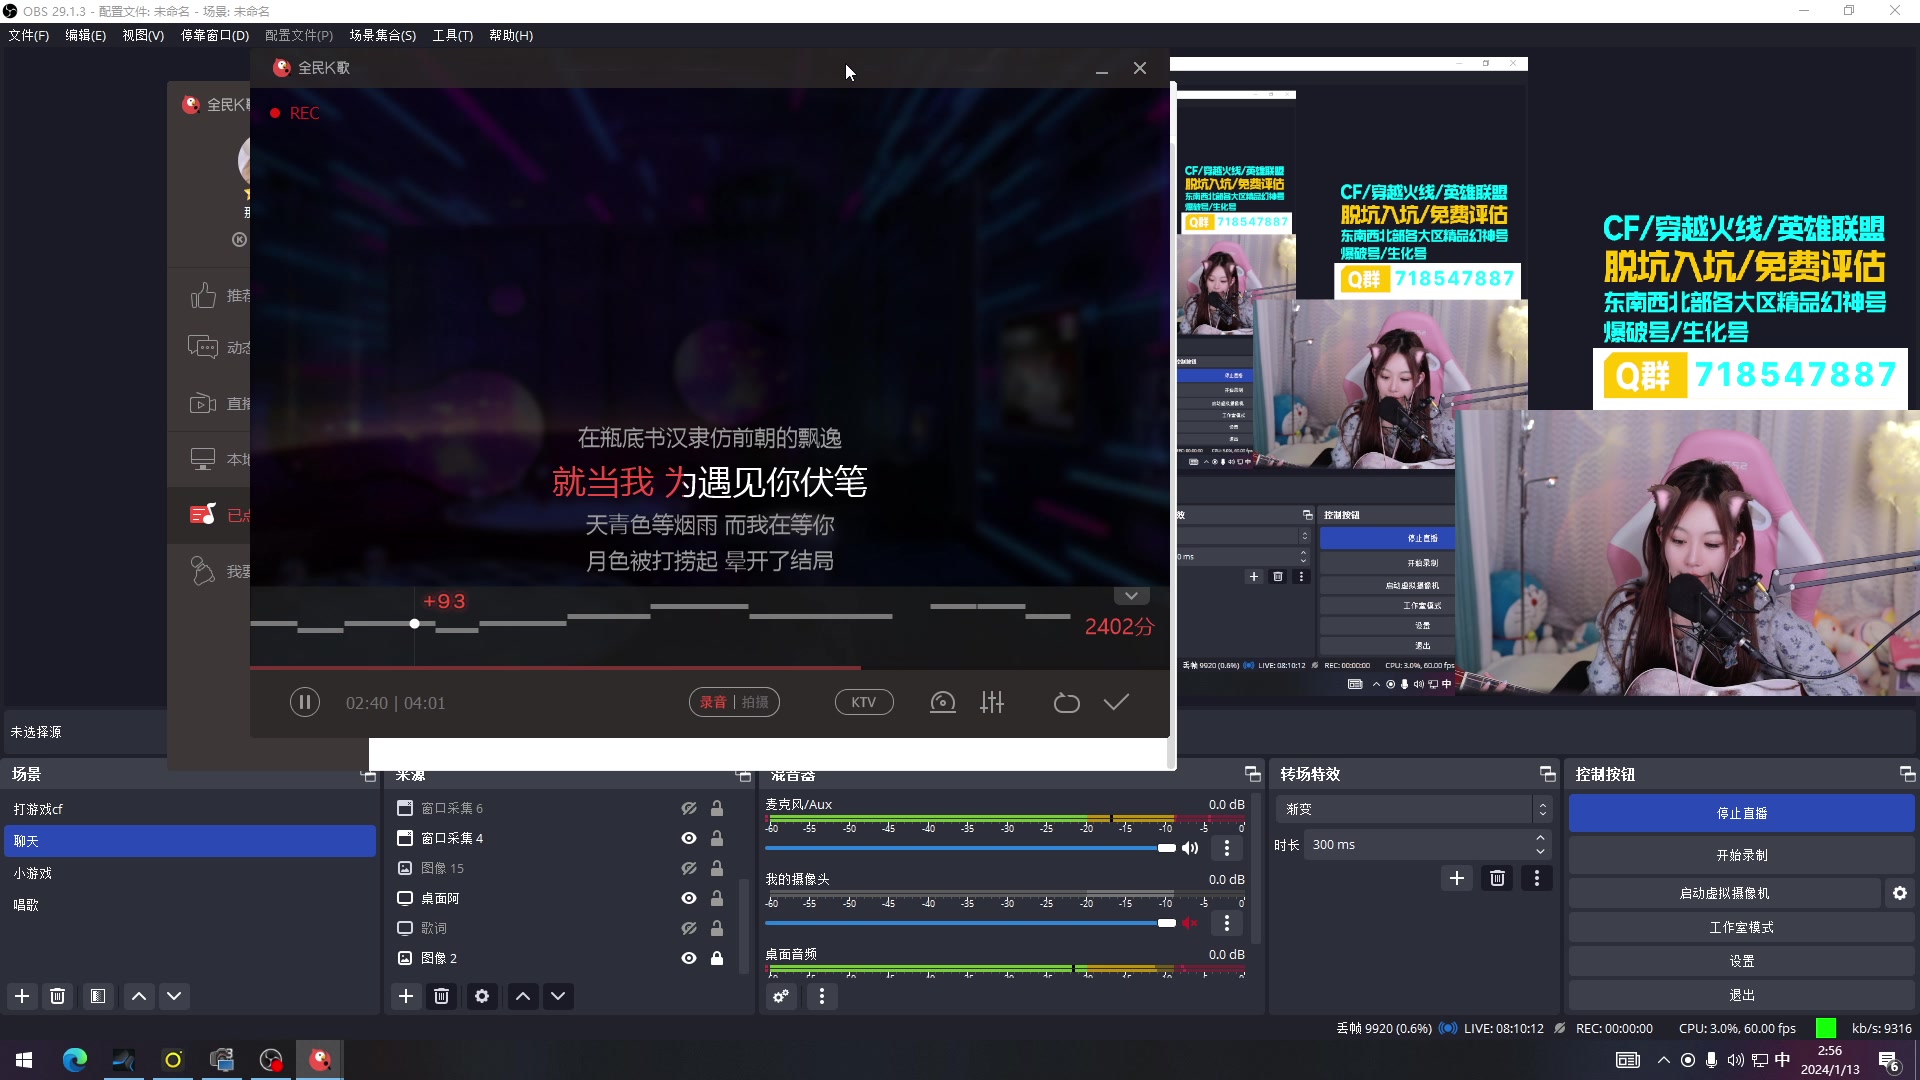
Task: Add a new source with plus icon
Action: click(406, 996)
